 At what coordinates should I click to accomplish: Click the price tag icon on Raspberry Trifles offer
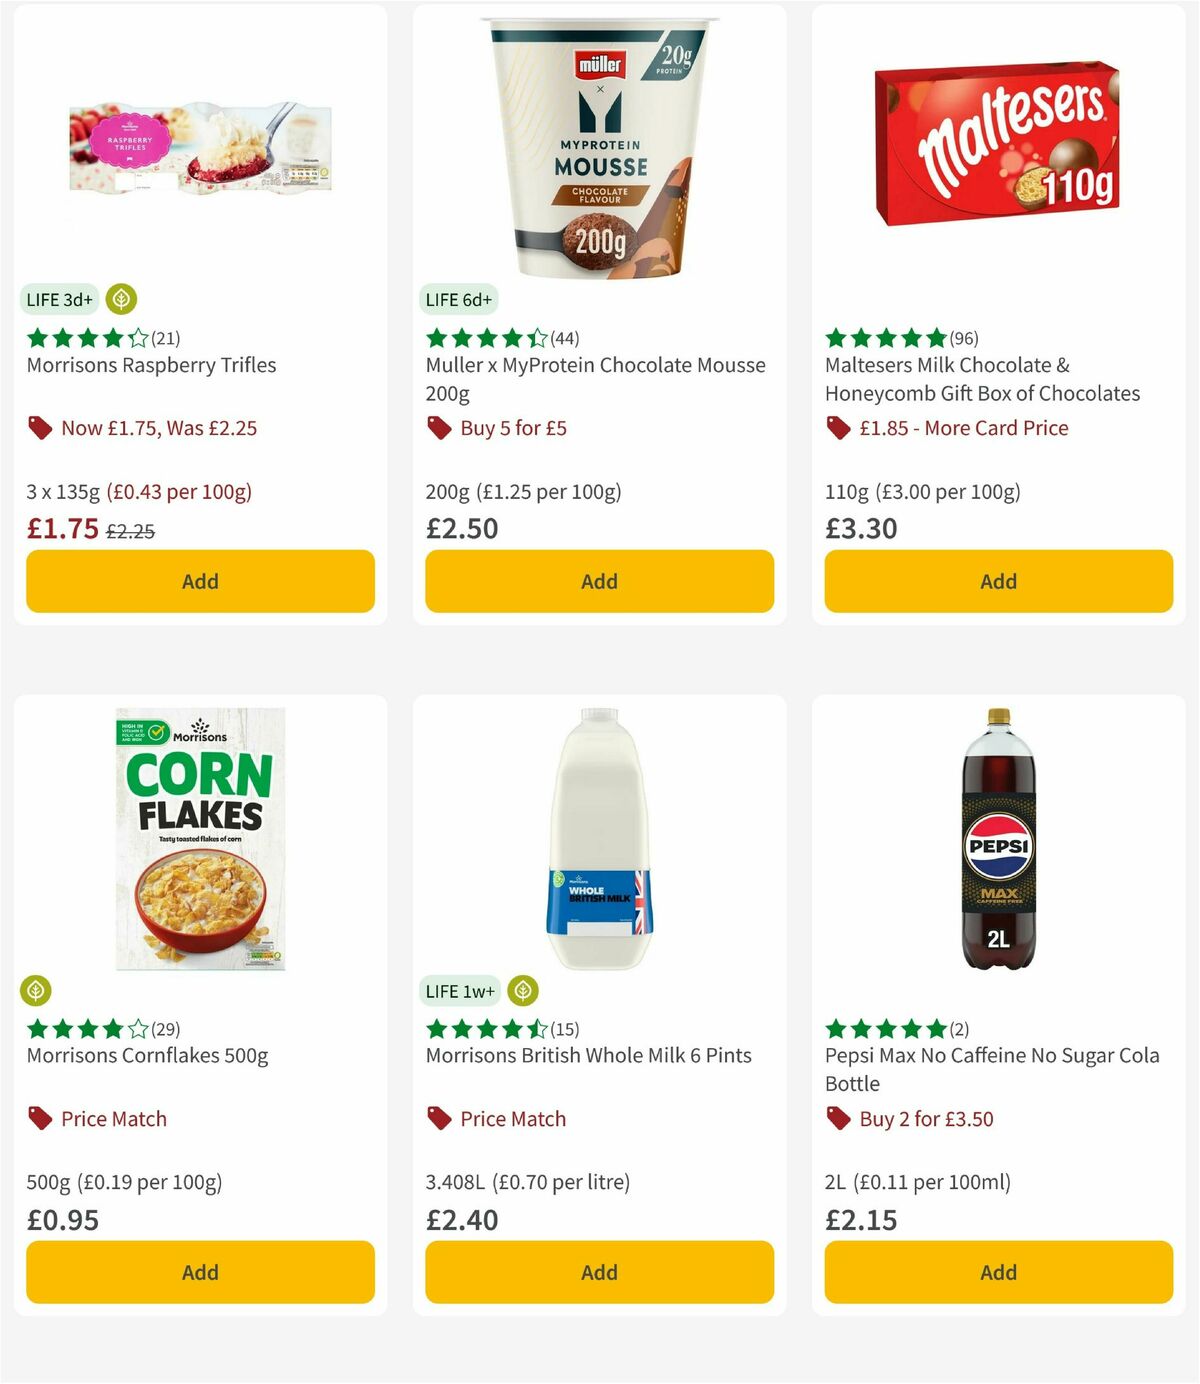pyautogui.click(x=40, y=428)
